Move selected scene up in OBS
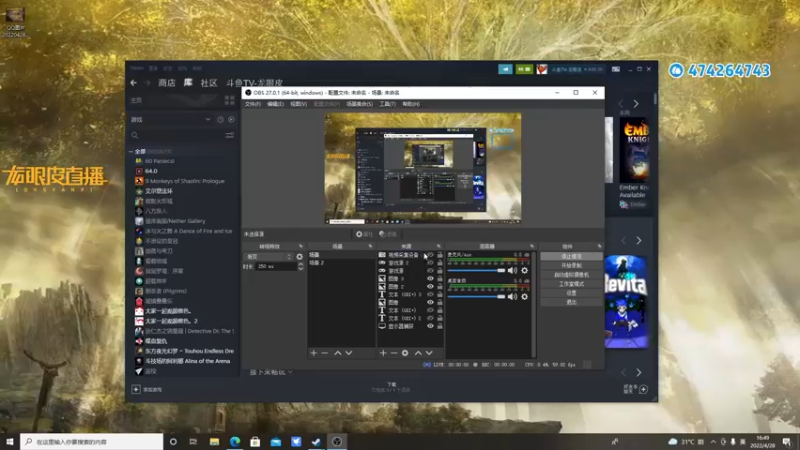 [337, 353]
